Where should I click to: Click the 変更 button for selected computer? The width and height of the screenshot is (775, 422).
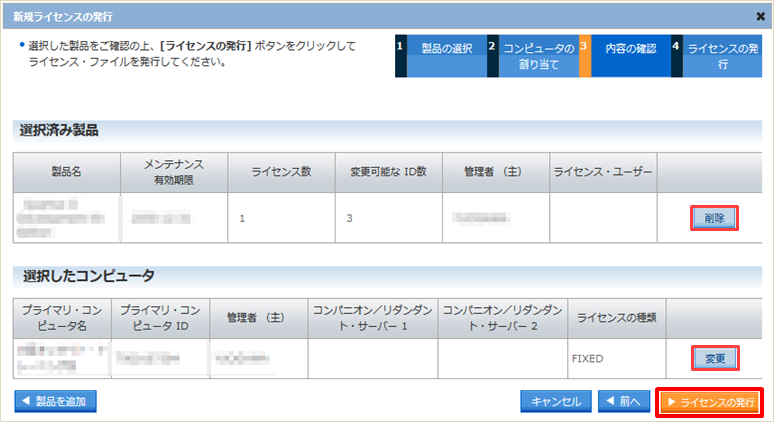(x=715, y=358)
